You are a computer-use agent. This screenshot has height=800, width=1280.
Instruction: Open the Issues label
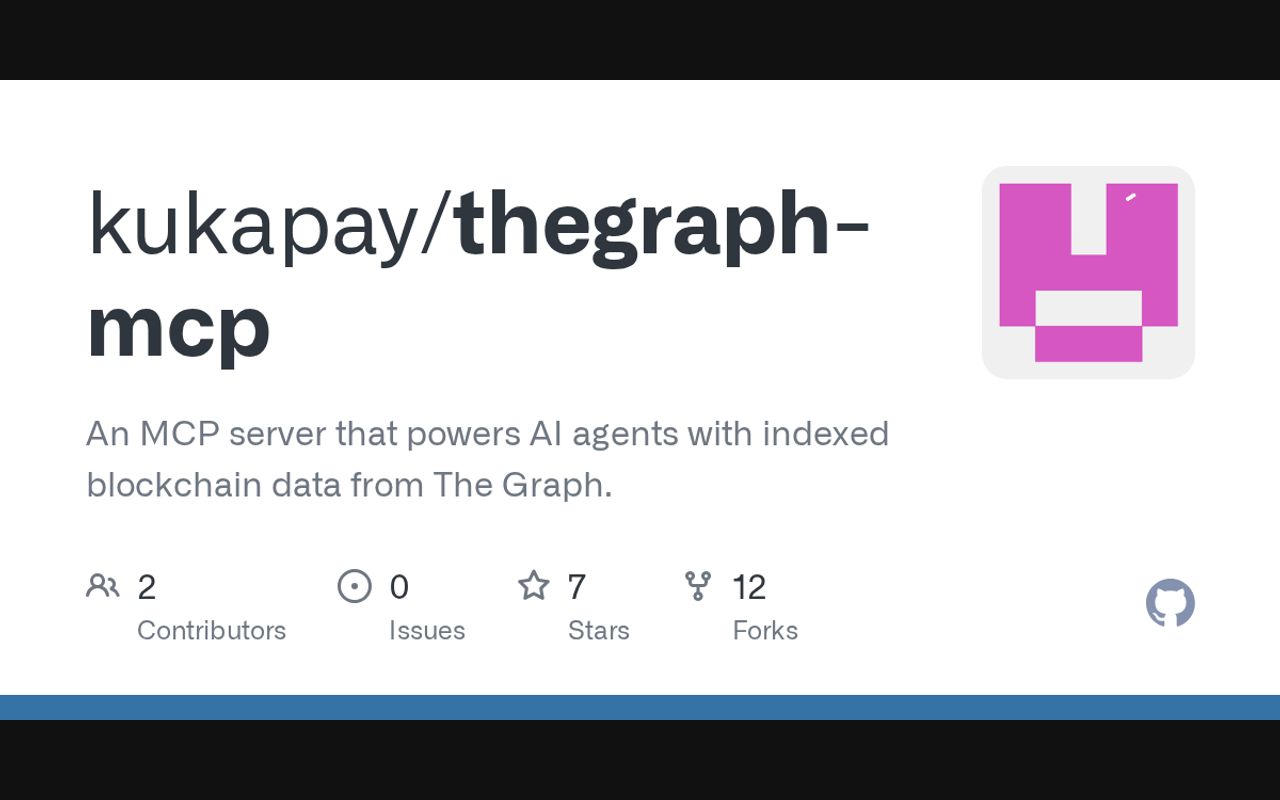427,630
